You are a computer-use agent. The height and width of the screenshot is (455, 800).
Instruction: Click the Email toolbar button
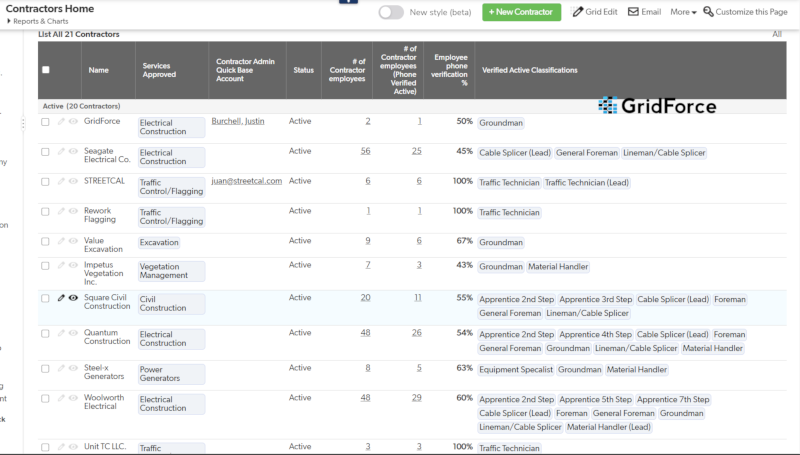tap(644, 12)
